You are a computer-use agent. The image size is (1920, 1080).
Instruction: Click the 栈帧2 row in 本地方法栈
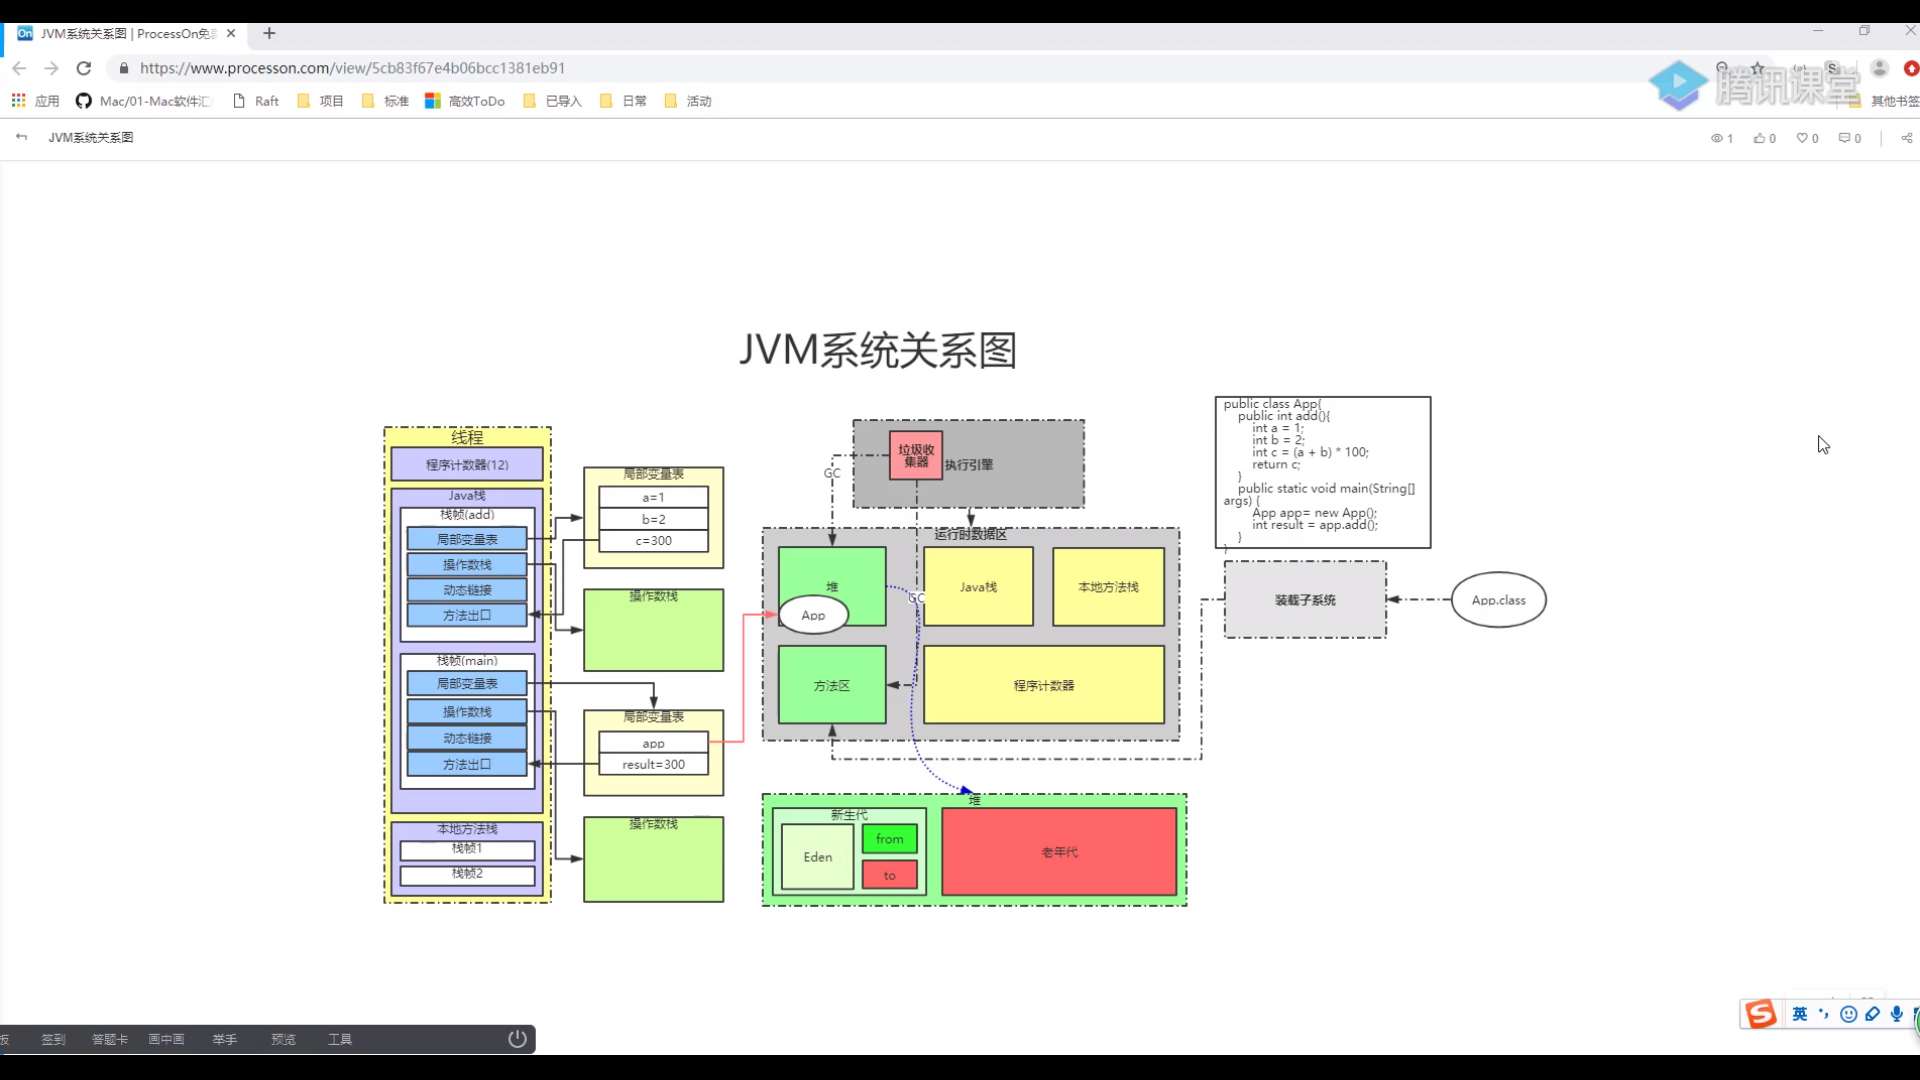[467, 874]
